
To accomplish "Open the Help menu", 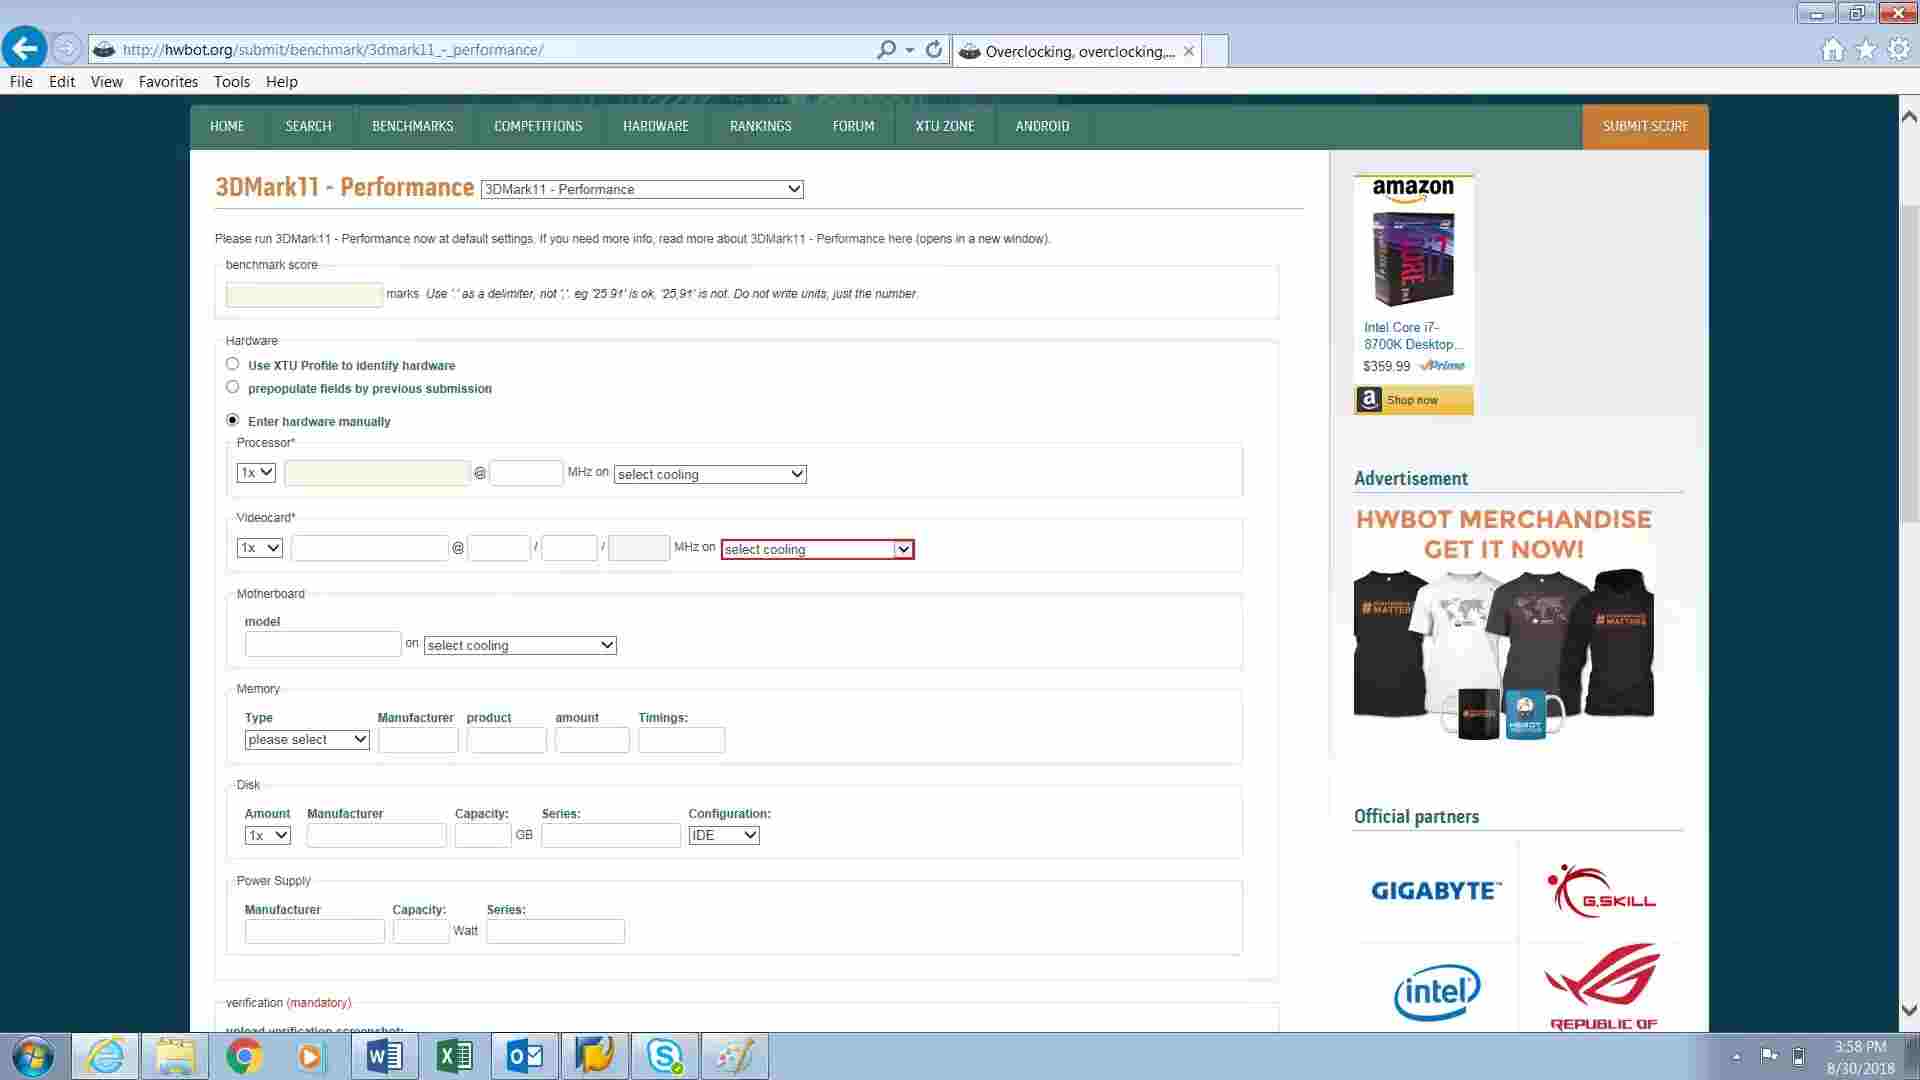I will 282,82.
